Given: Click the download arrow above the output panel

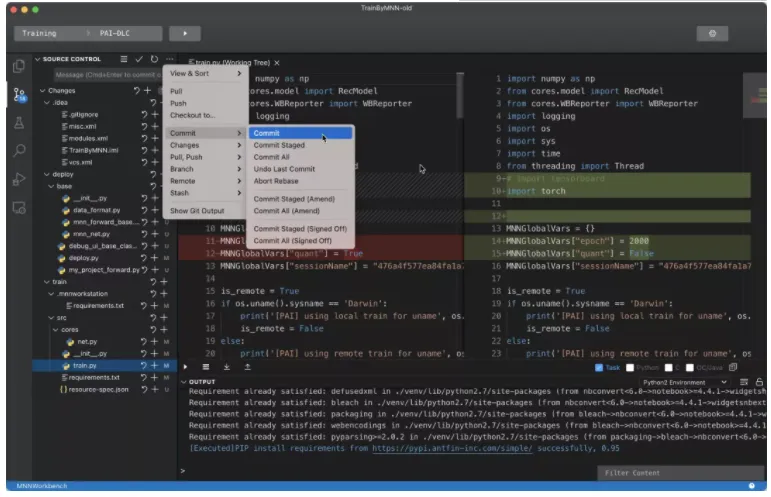Looking at the screenshot, I should coord(227,367).
